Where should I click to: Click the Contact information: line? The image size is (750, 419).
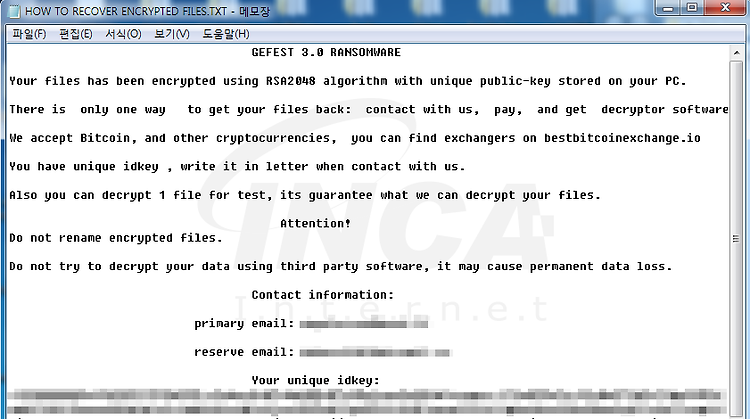(323, 295)
